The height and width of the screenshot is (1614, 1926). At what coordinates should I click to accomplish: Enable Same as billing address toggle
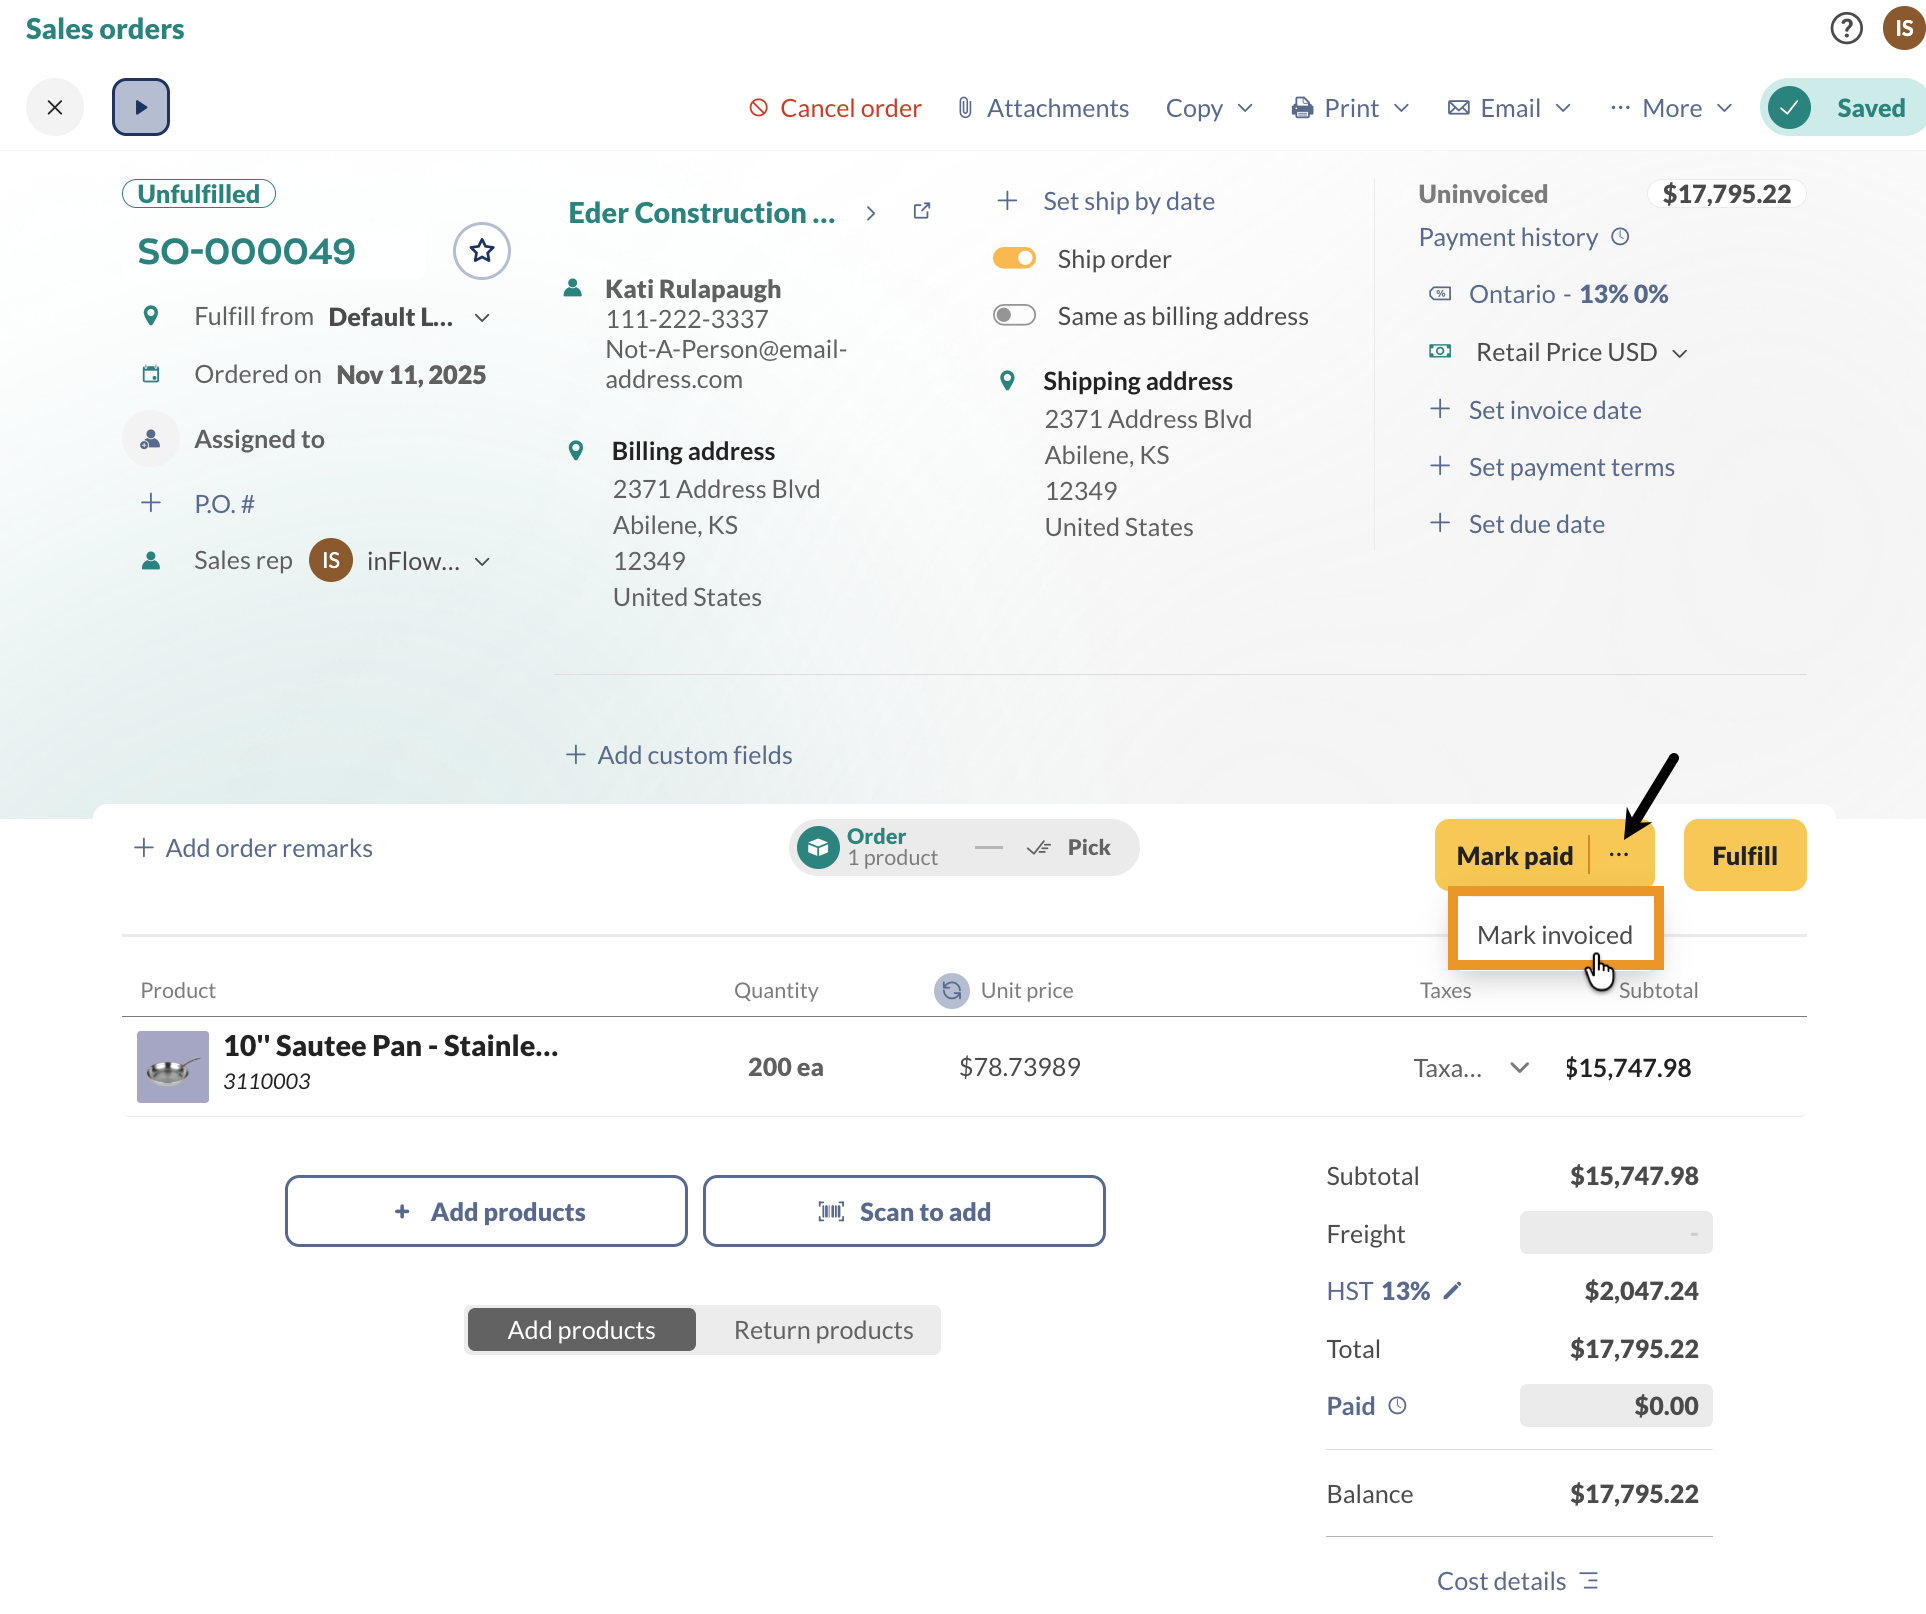[x=1014, y=316]
